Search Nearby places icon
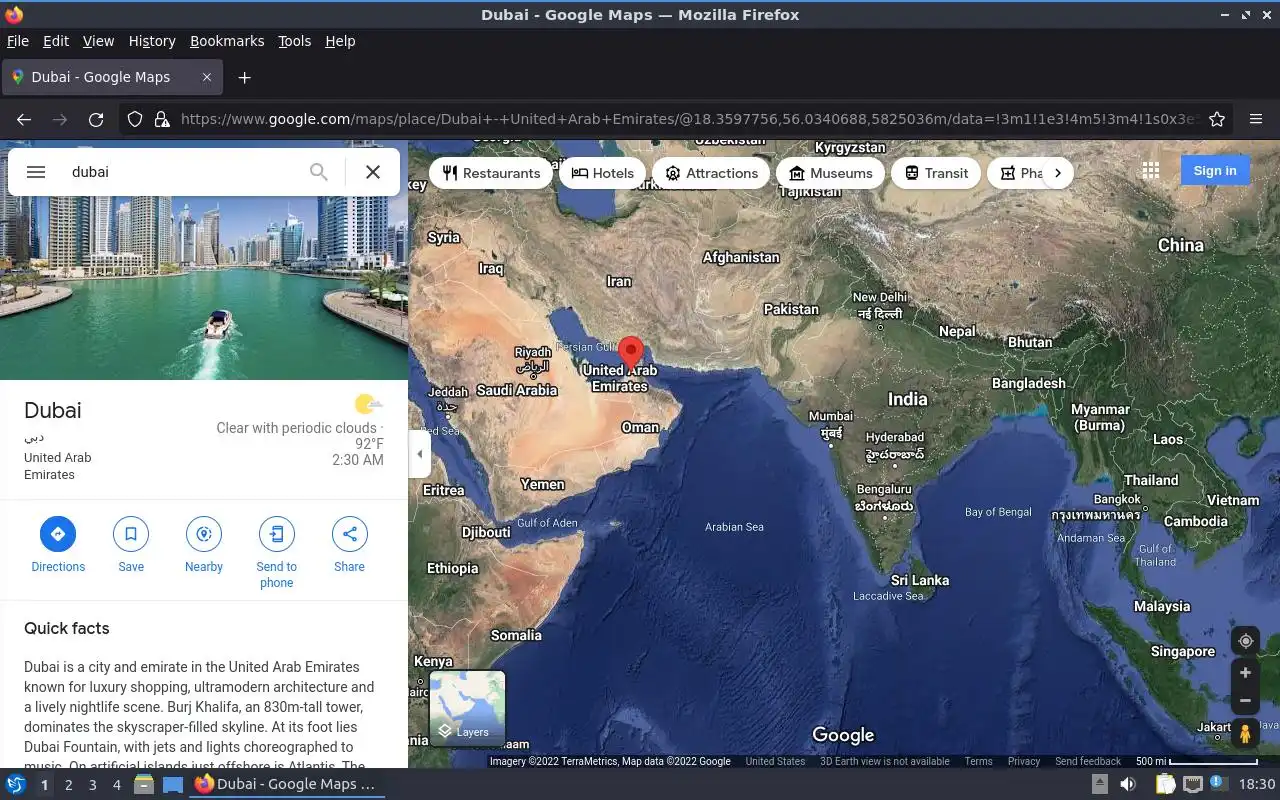This screenshot has width=1280, height=800. 204,544
